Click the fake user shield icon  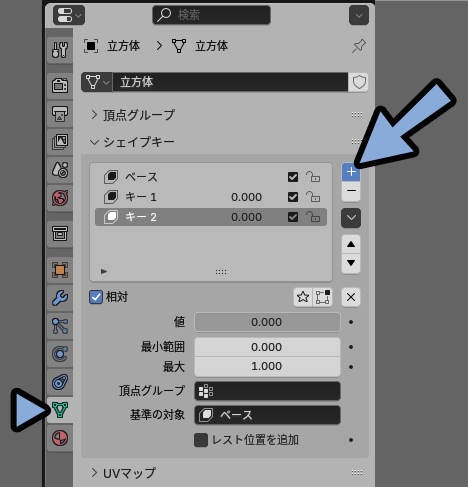click(359, 82)
